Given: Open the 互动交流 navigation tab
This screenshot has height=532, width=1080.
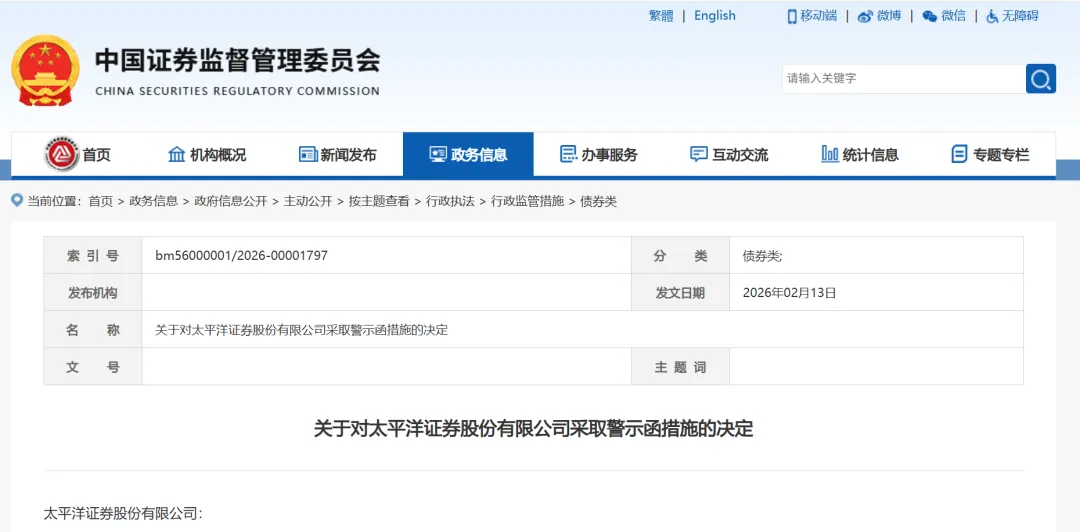Looking at the screenshot, I should [729, 154].
